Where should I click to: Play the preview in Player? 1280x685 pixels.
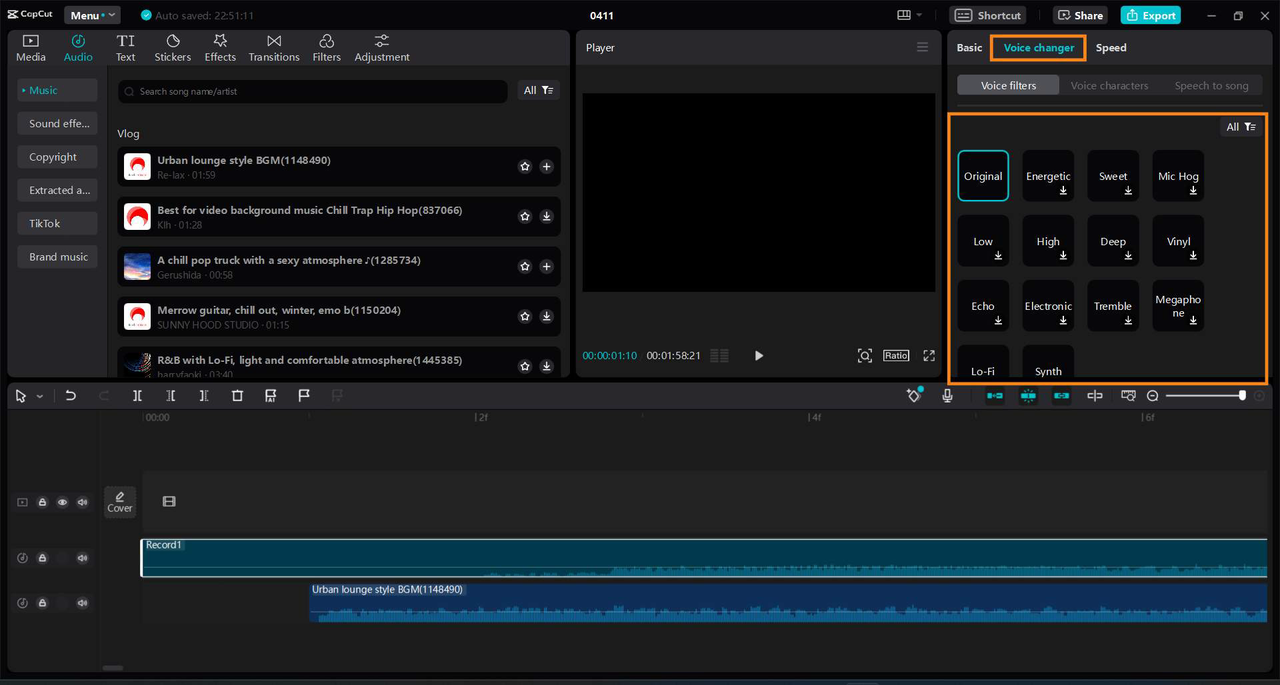(x=759, y=356)
